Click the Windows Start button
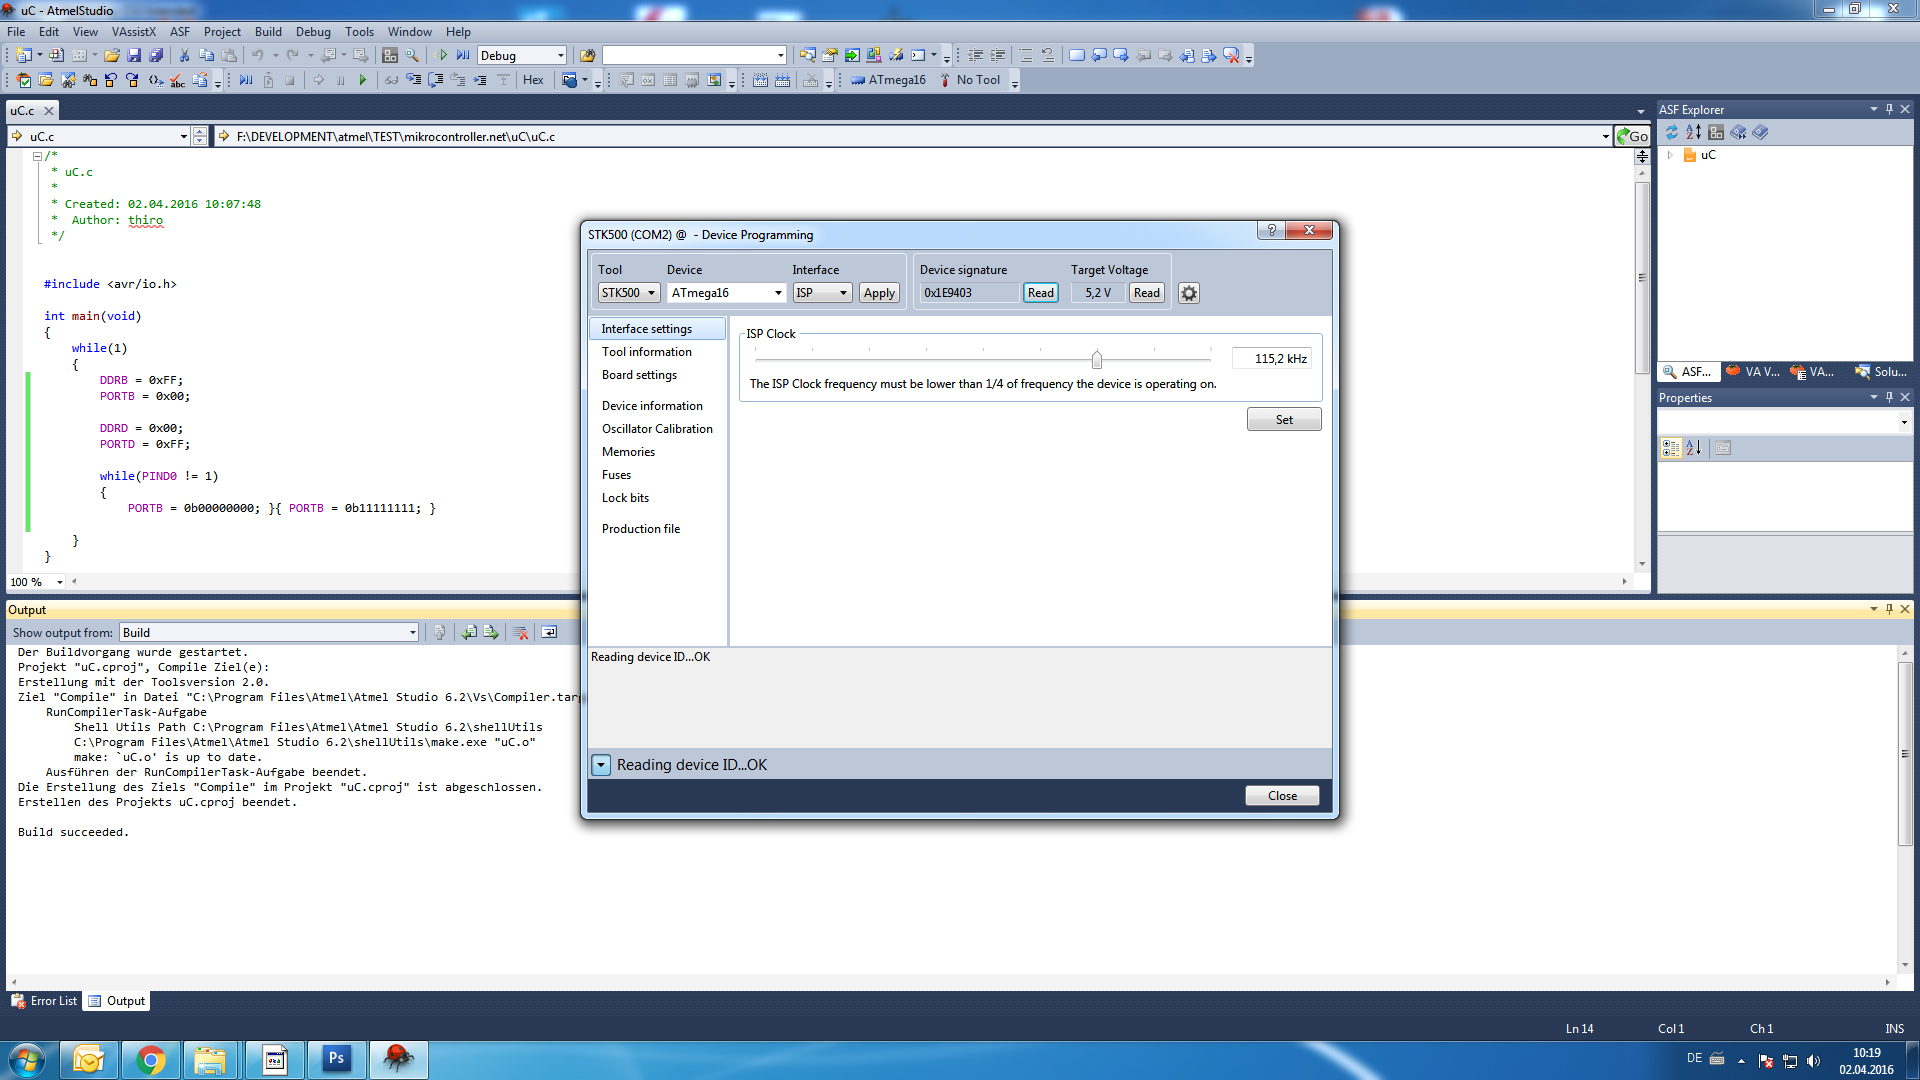Image resolution: width=1920 pixels, height=1080 pixels. click(27, 1060)
